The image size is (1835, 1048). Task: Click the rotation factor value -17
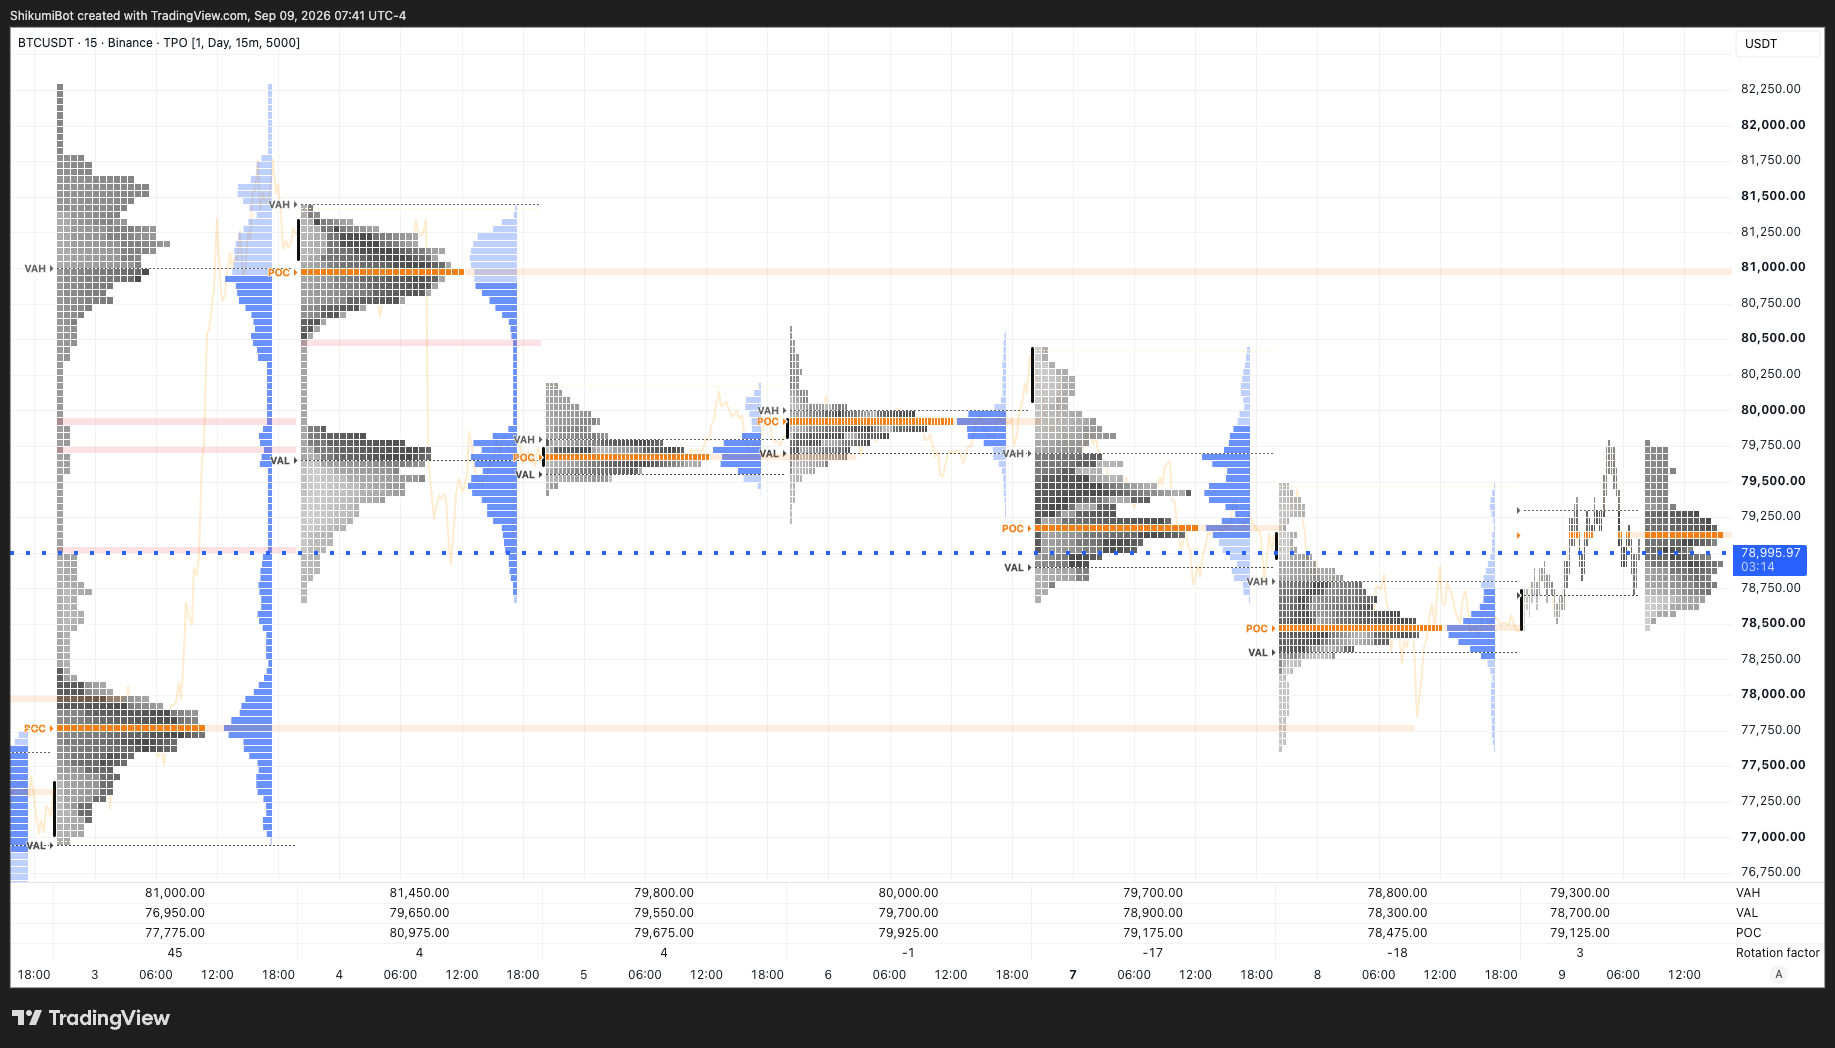pyautogui.click(x=1153, y=953)
